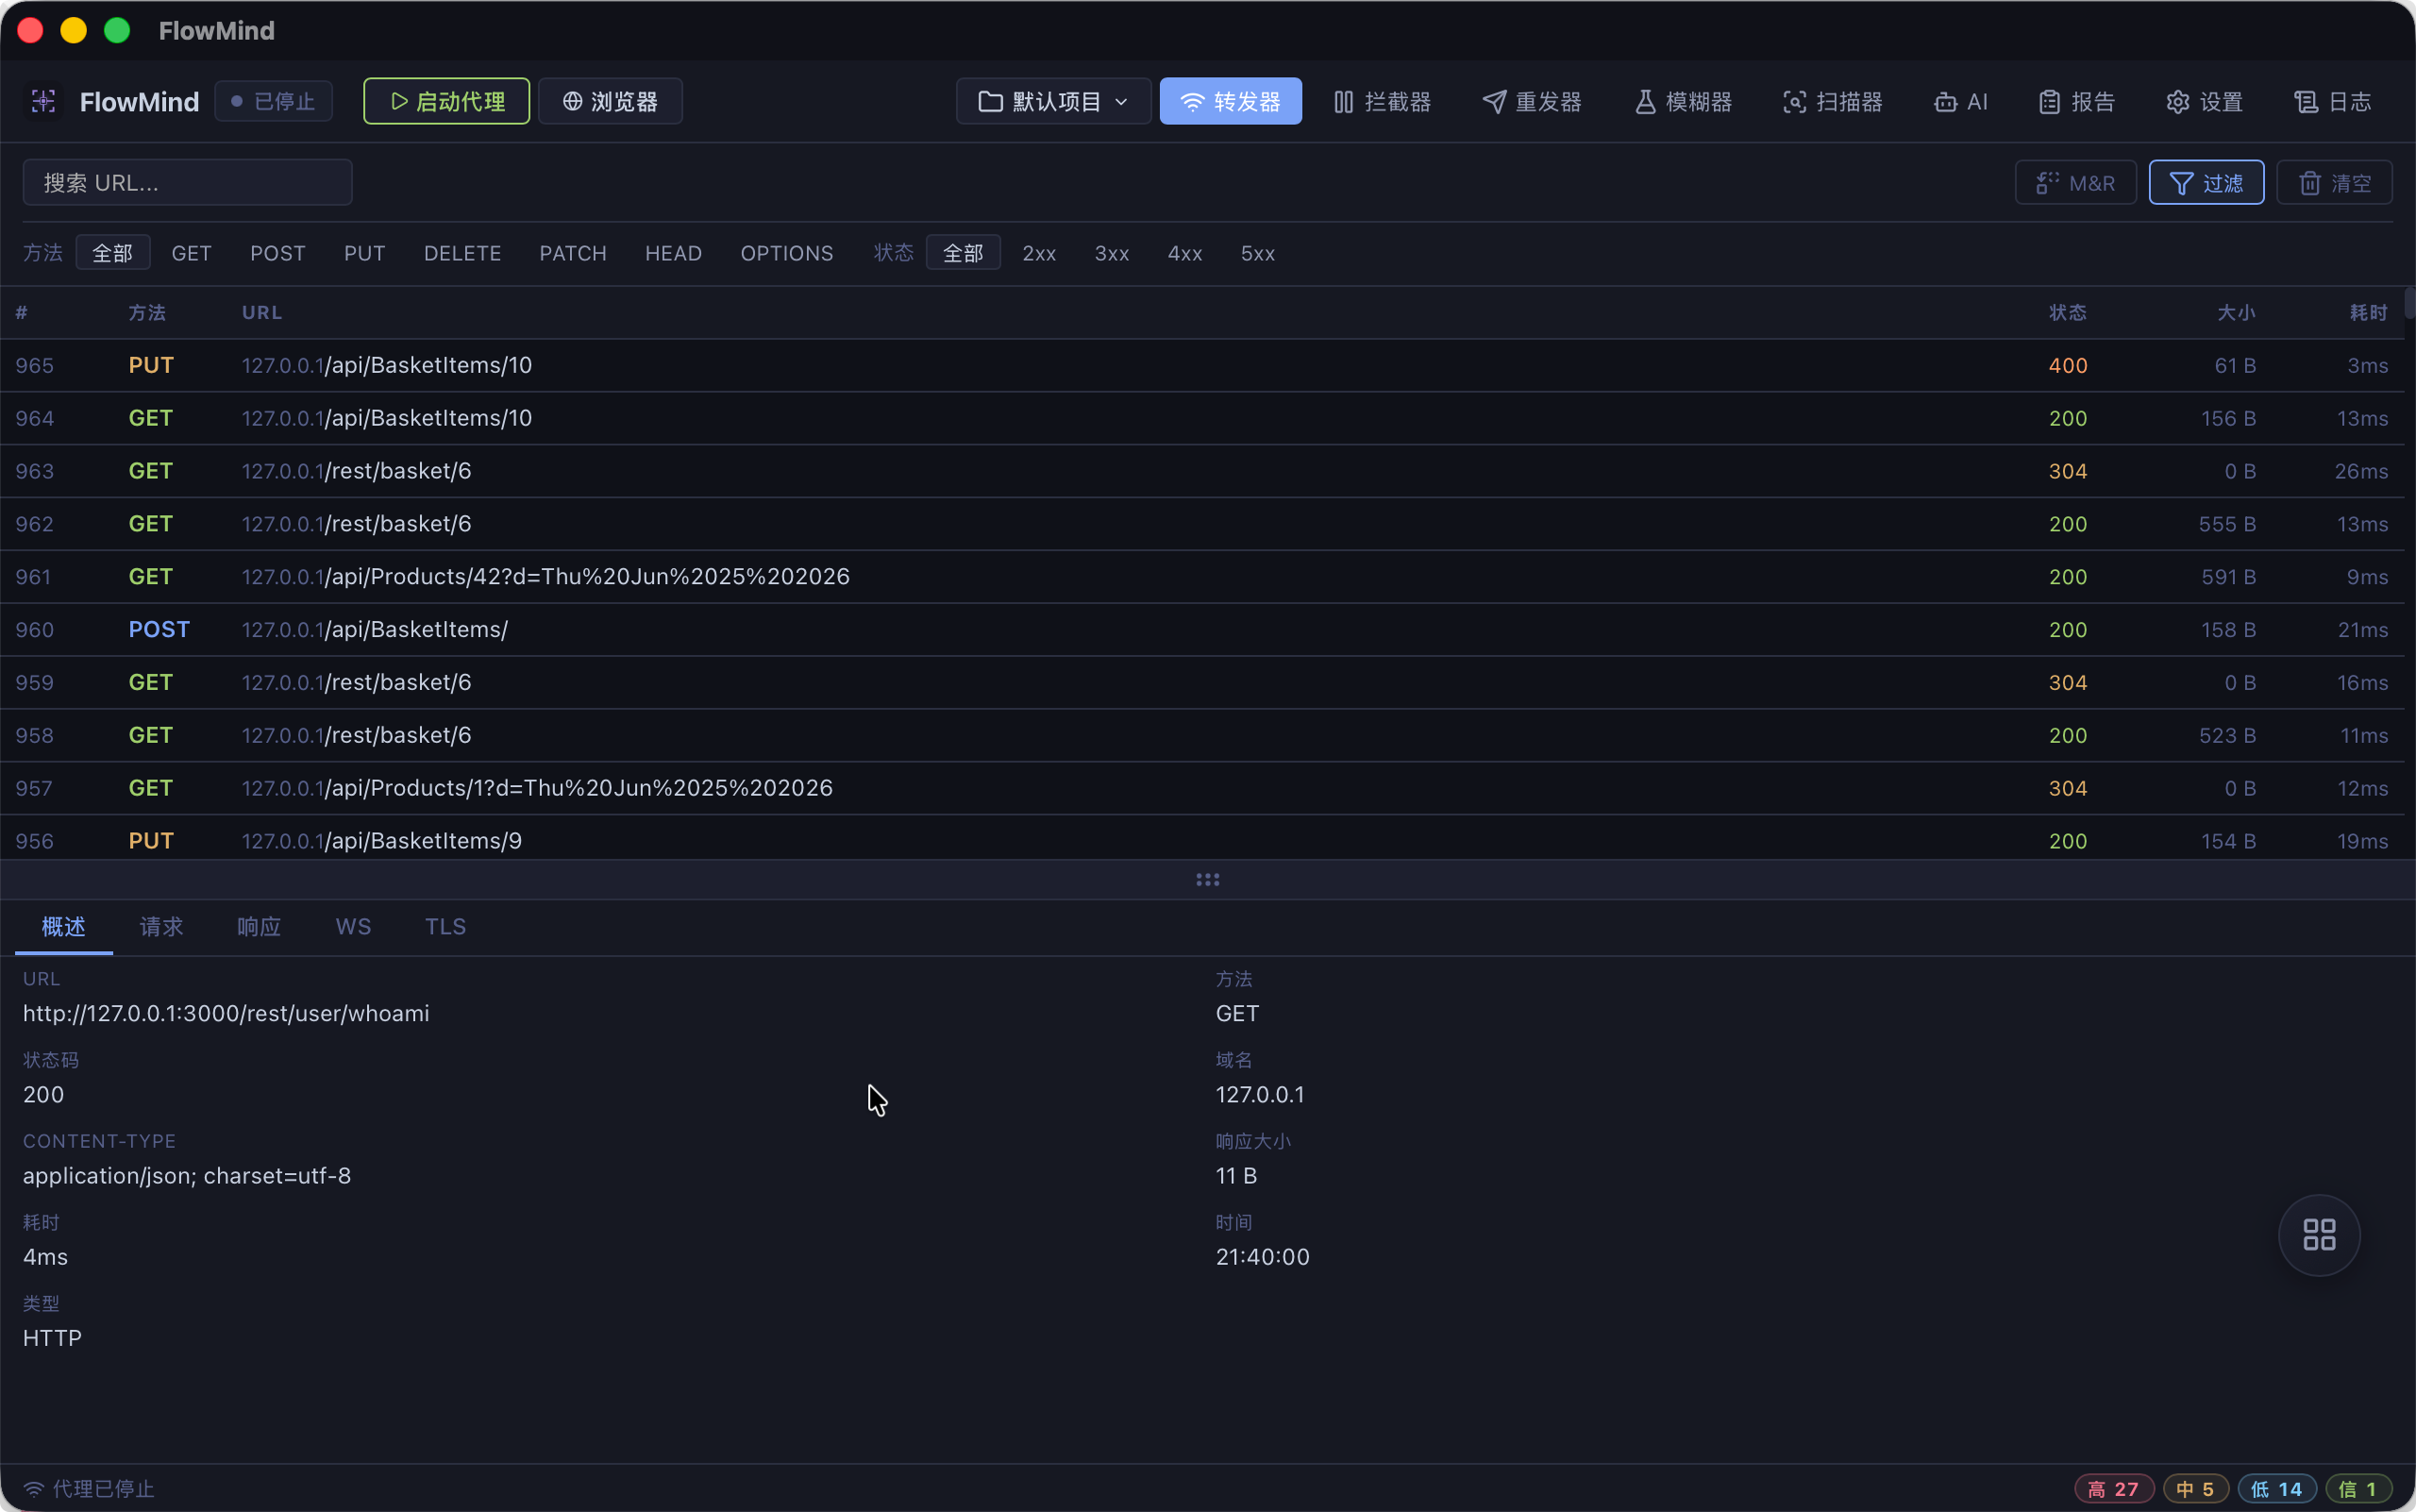Viewport: 2416px width, 1512px height.
Task: Select request 956 PUT BasketItems/9
Action: [x=1202, y=840]
